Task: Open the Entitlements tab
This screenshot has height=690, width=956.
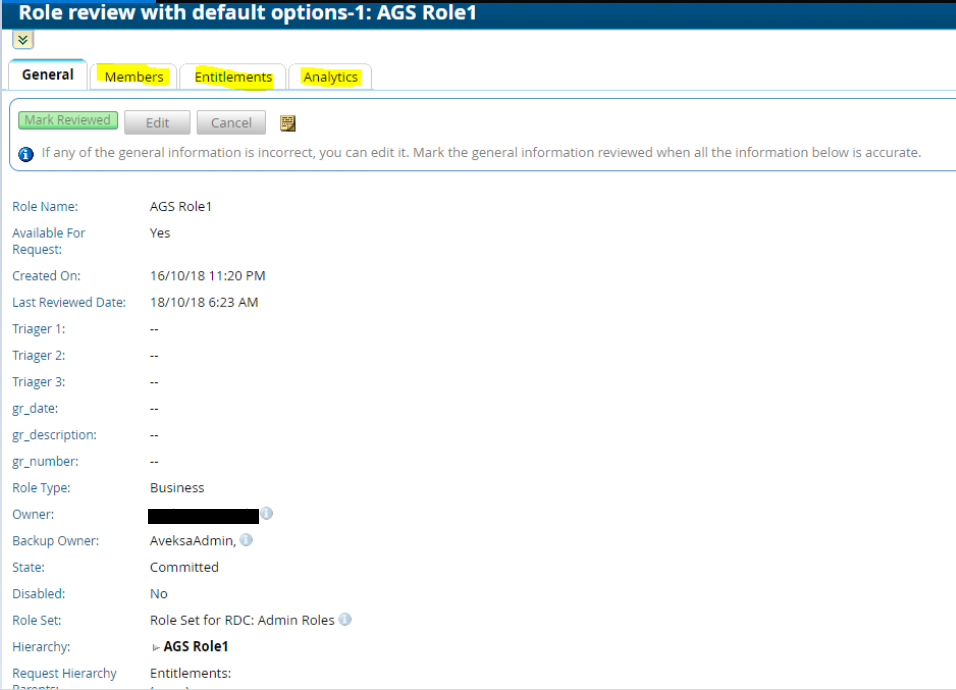Action: point(233,77)
